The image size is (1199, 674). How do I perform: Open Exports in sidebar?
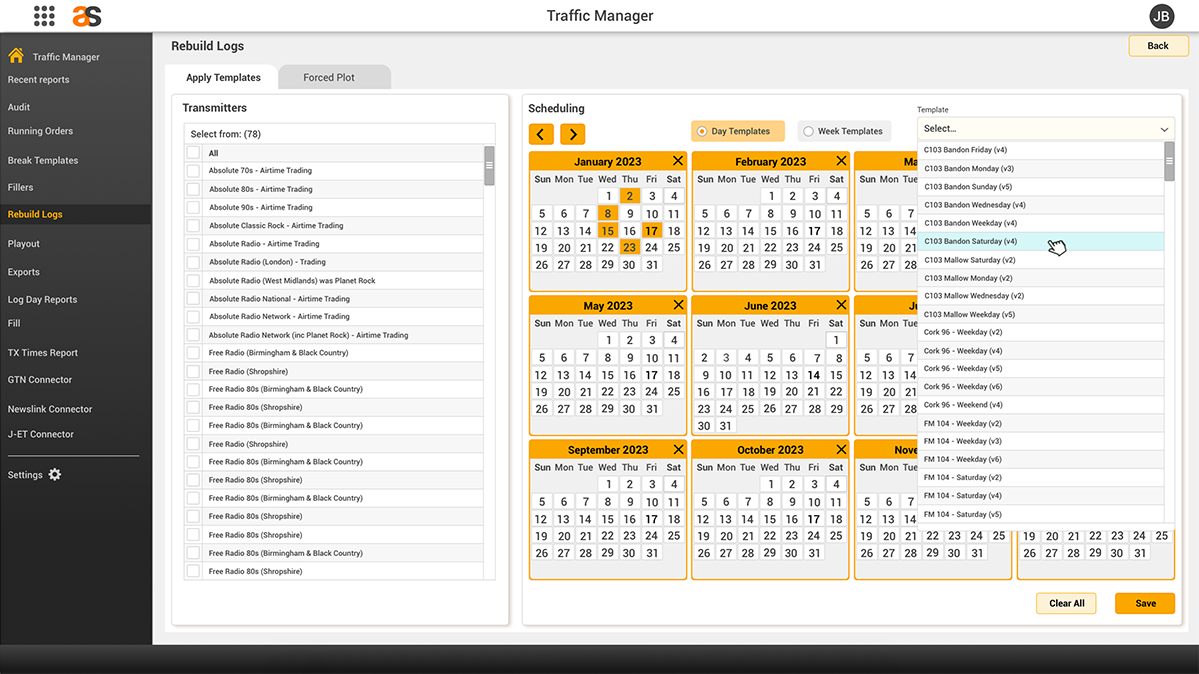pyautogui.click(x=24, y=272)
